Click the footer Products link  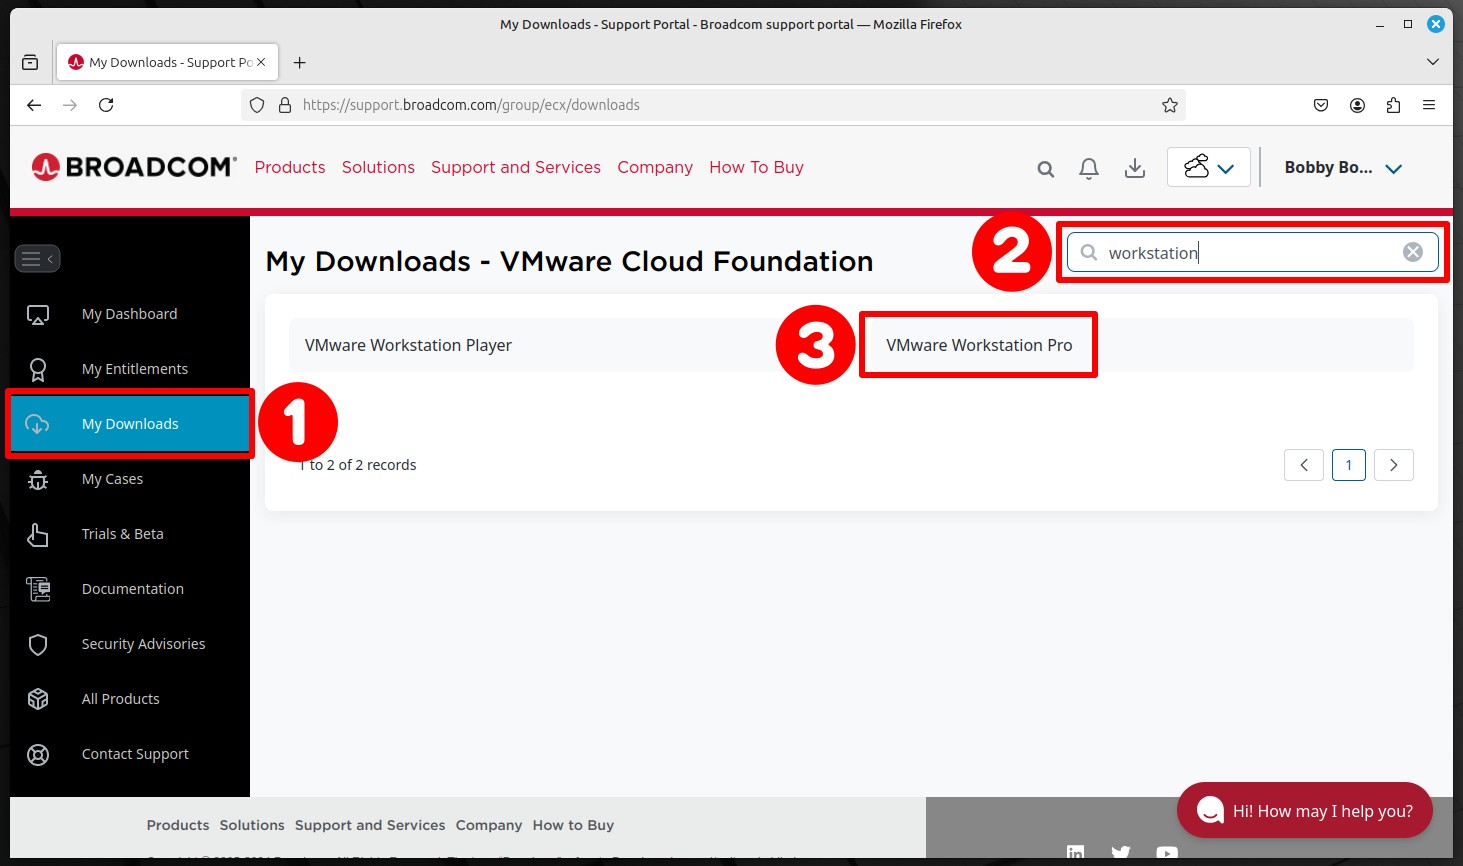pyautogui.click(x=178, y=825)
